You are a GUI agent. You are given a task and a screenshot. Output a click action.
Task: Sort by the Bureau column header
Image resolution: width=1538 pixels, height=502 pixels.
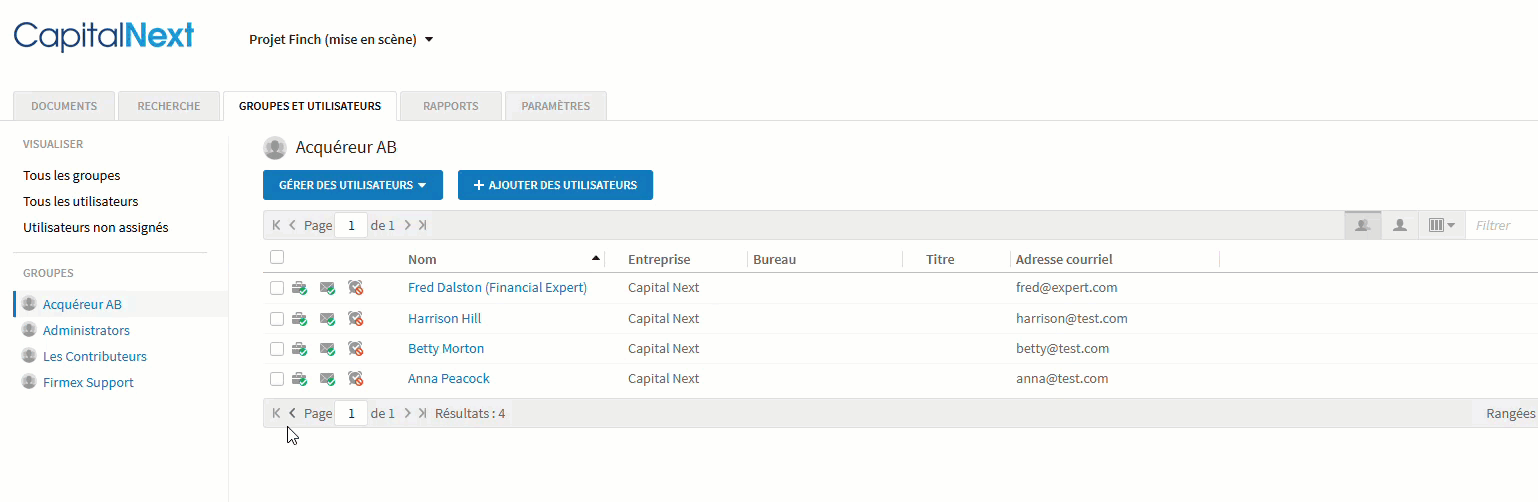point(775,259)
